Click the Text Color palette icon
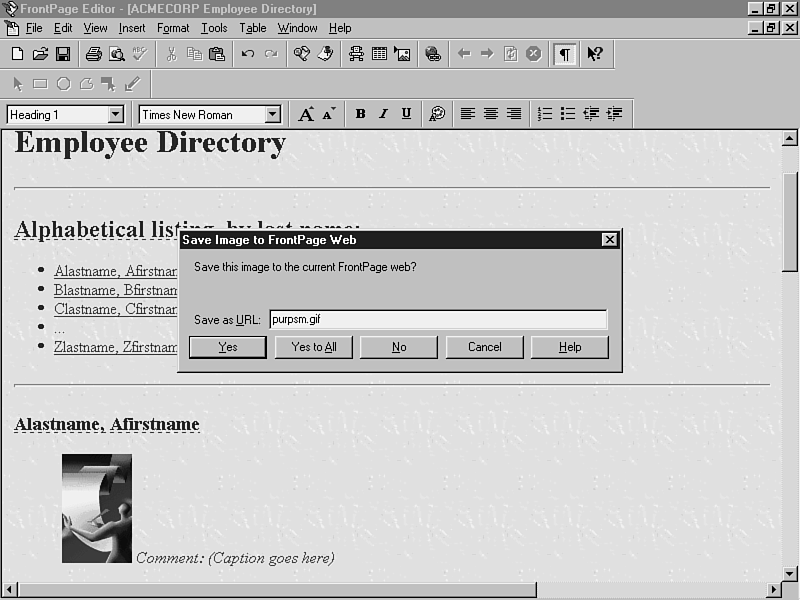This screenshot has width=800, height=600. coord(437,114)
